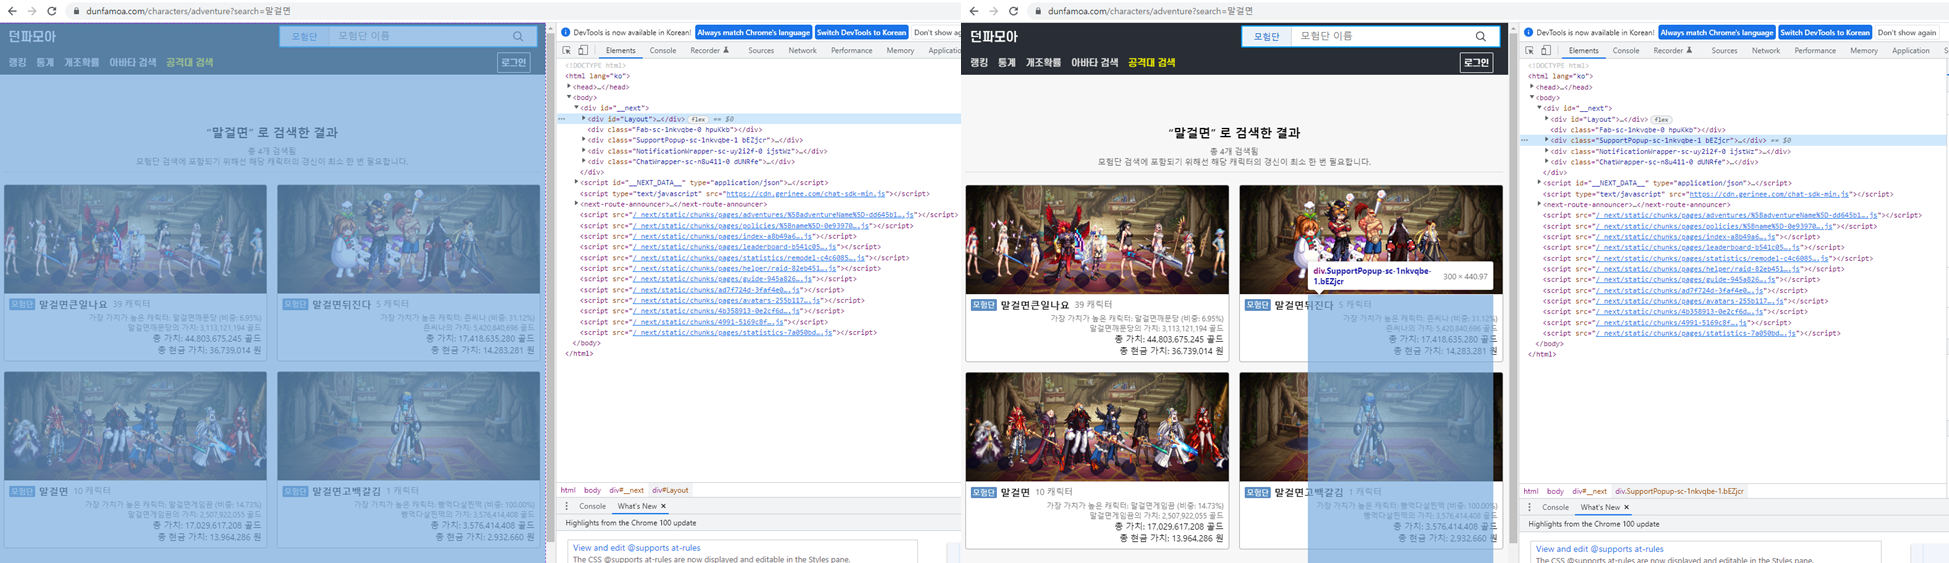This screenshot has height=563, width=1949.
Task: Select the Elements tab in right DevTools
Action: pos(1584,50)
